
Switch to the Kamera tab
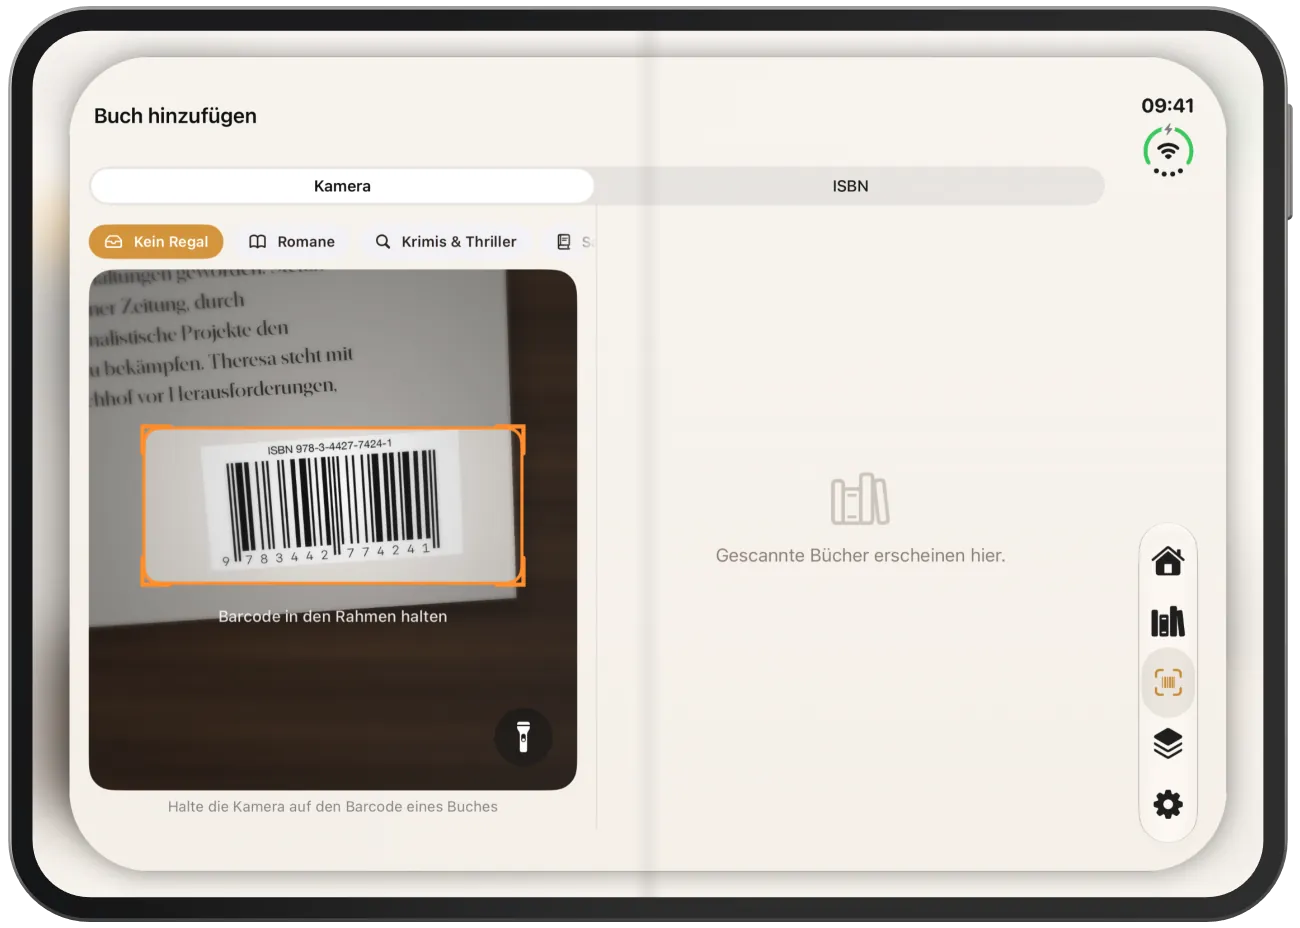click(342, 186)
